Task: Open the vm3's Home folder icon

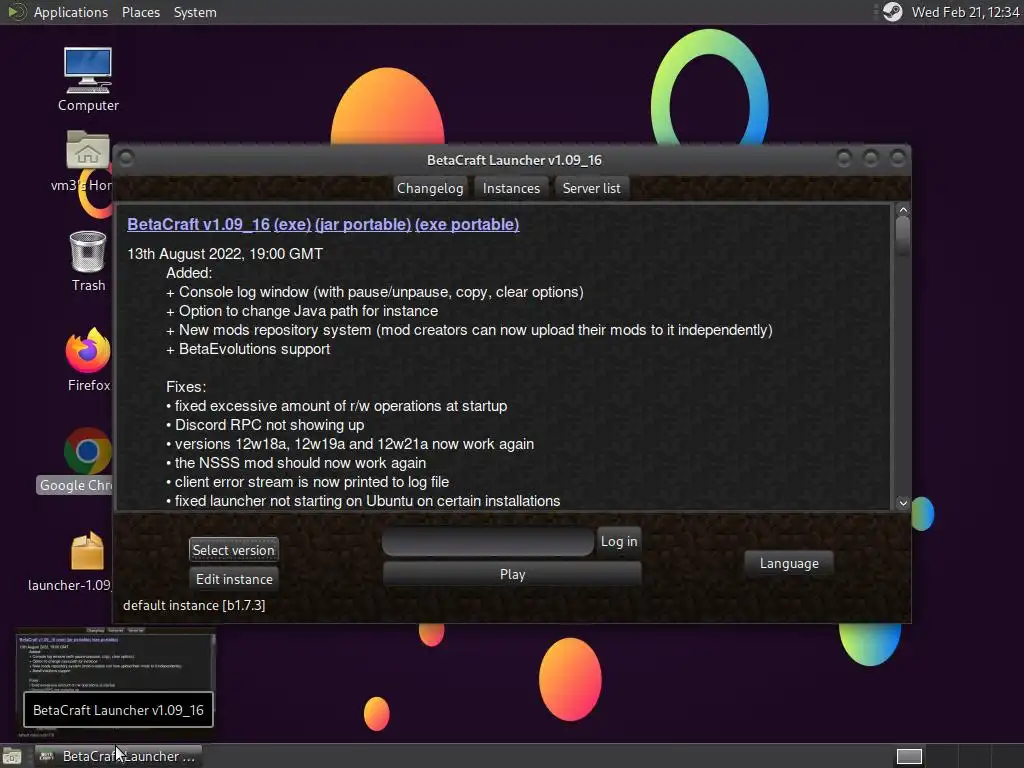Action: pyautogui.click(x=87, y=161)
